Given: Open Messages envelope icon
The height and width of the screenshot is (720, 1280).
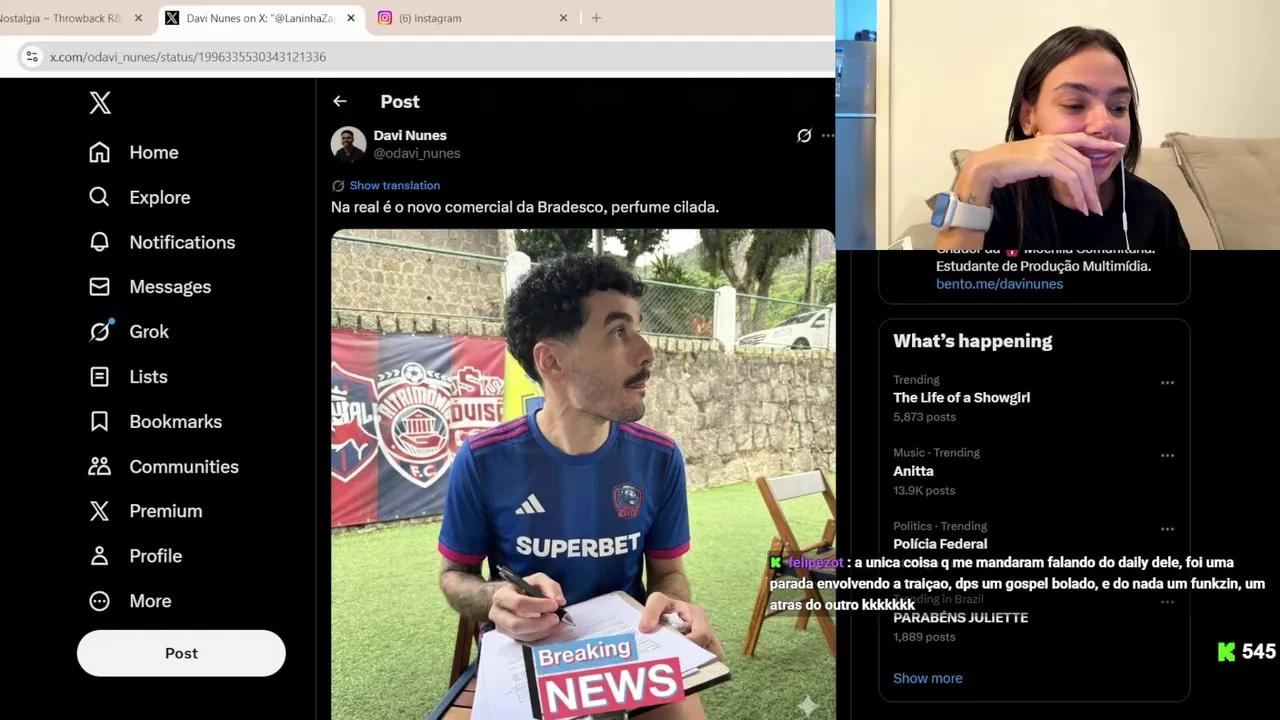Looking at the screenshot, I should pos(99,287).
